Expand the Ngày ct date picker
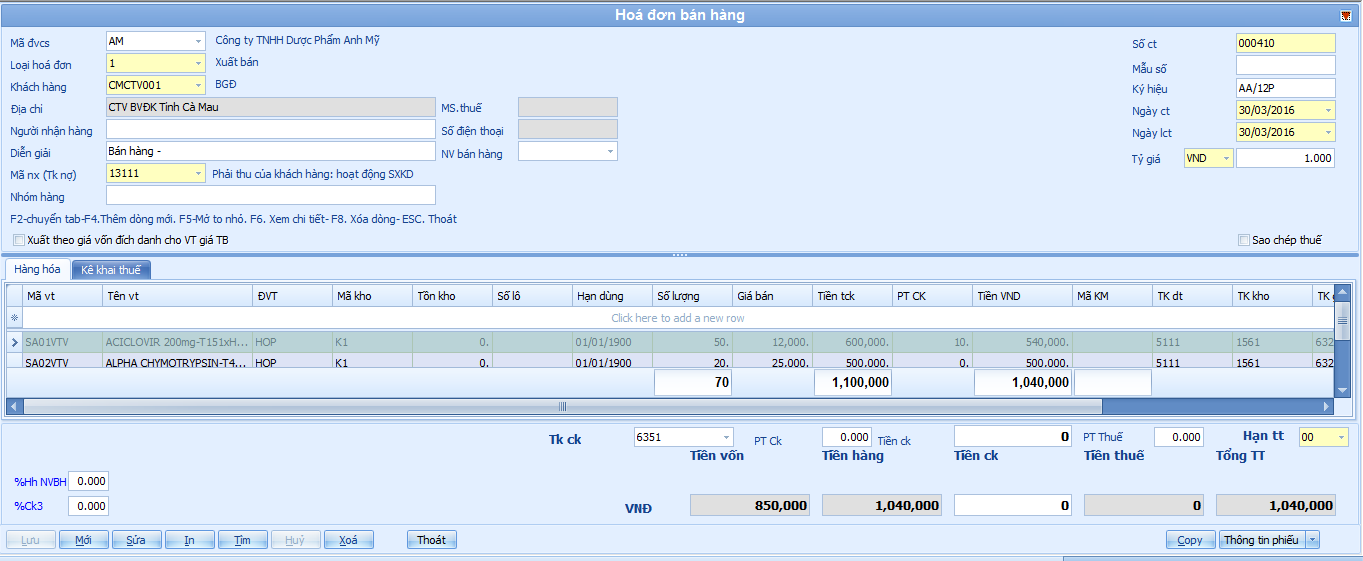 tap(1327, 111)
